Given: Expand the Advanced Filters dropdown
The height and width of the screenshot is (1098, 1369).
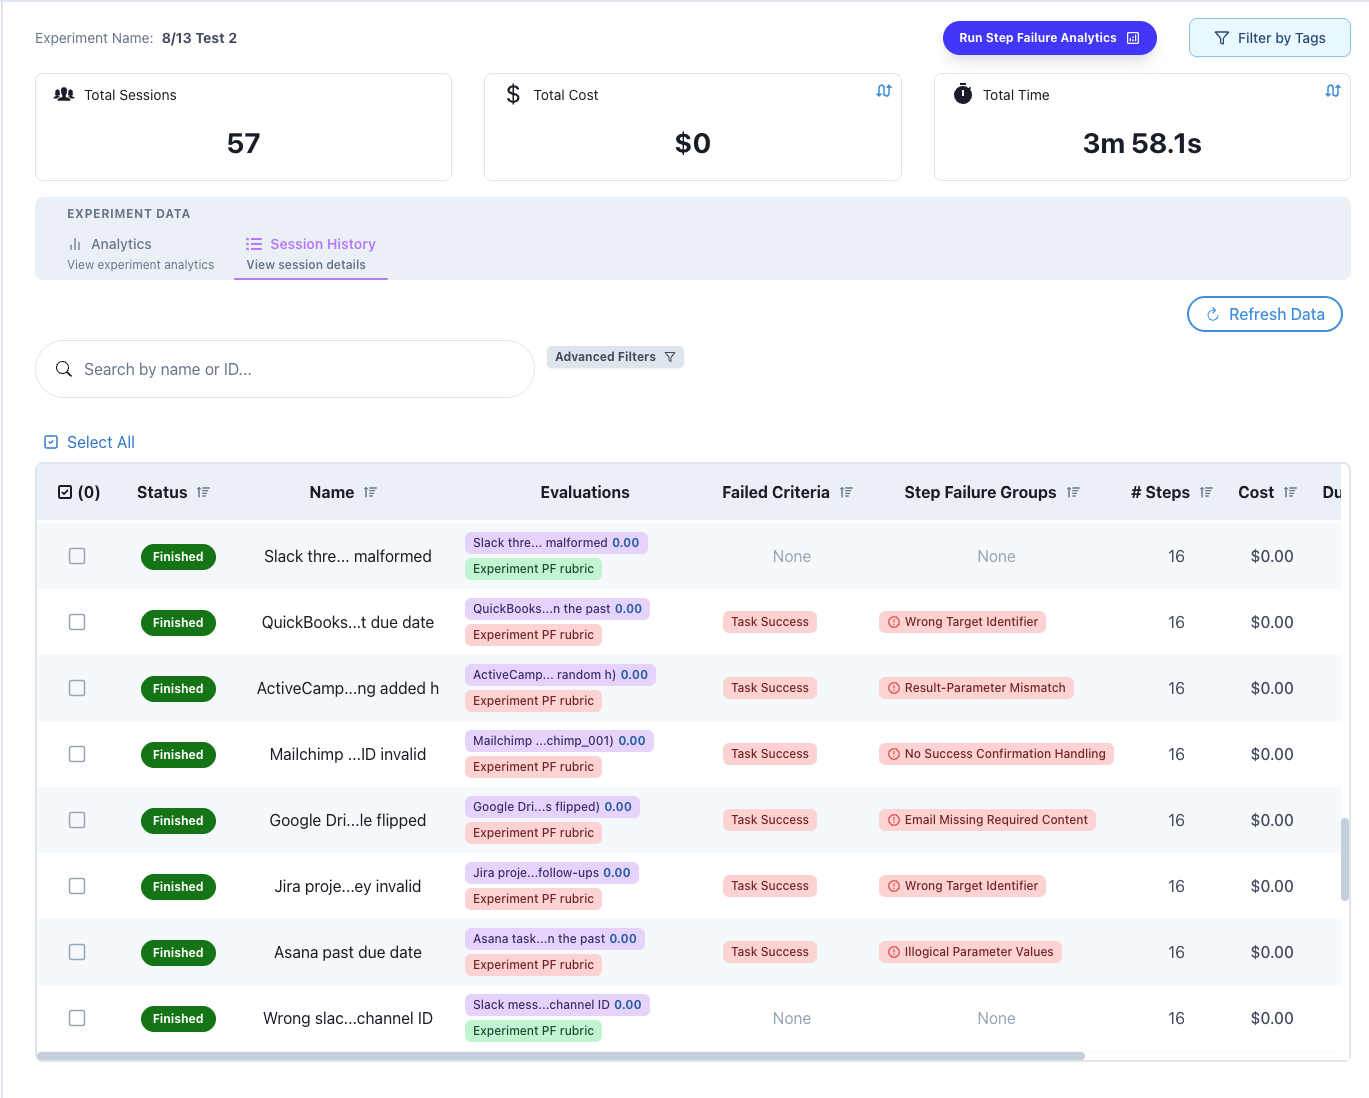Looking at the screenshot, I should [615, 357].
